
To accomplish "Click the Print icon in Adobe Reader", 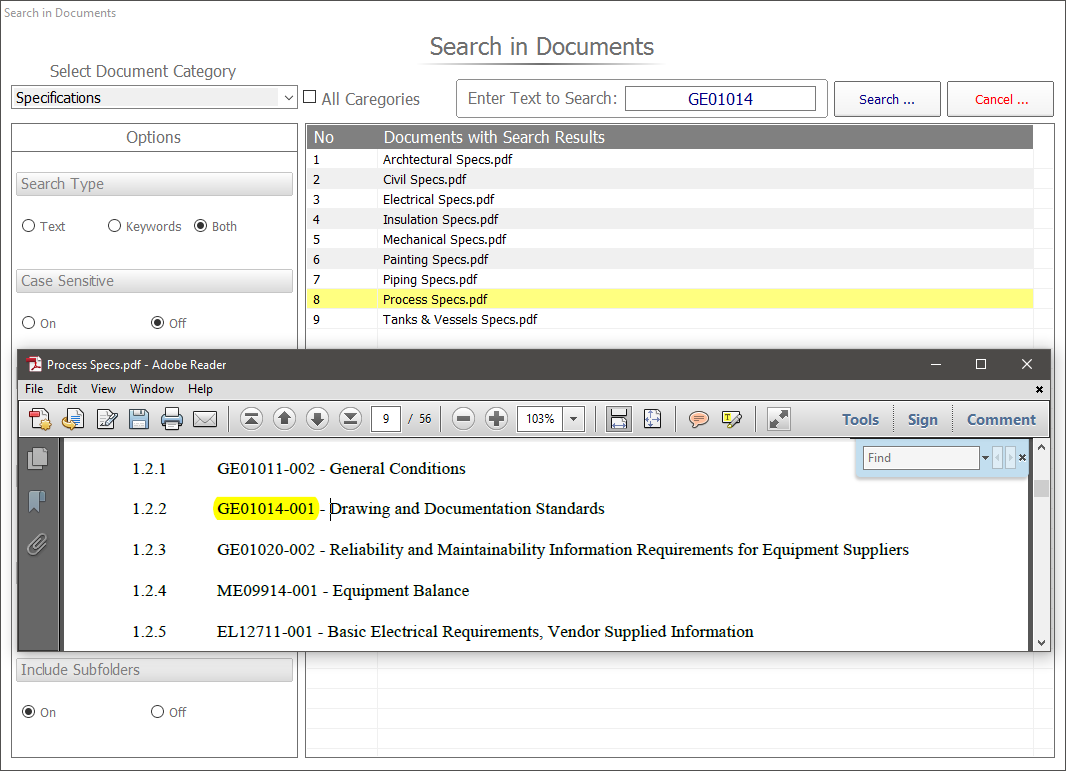I will (172, 419).
